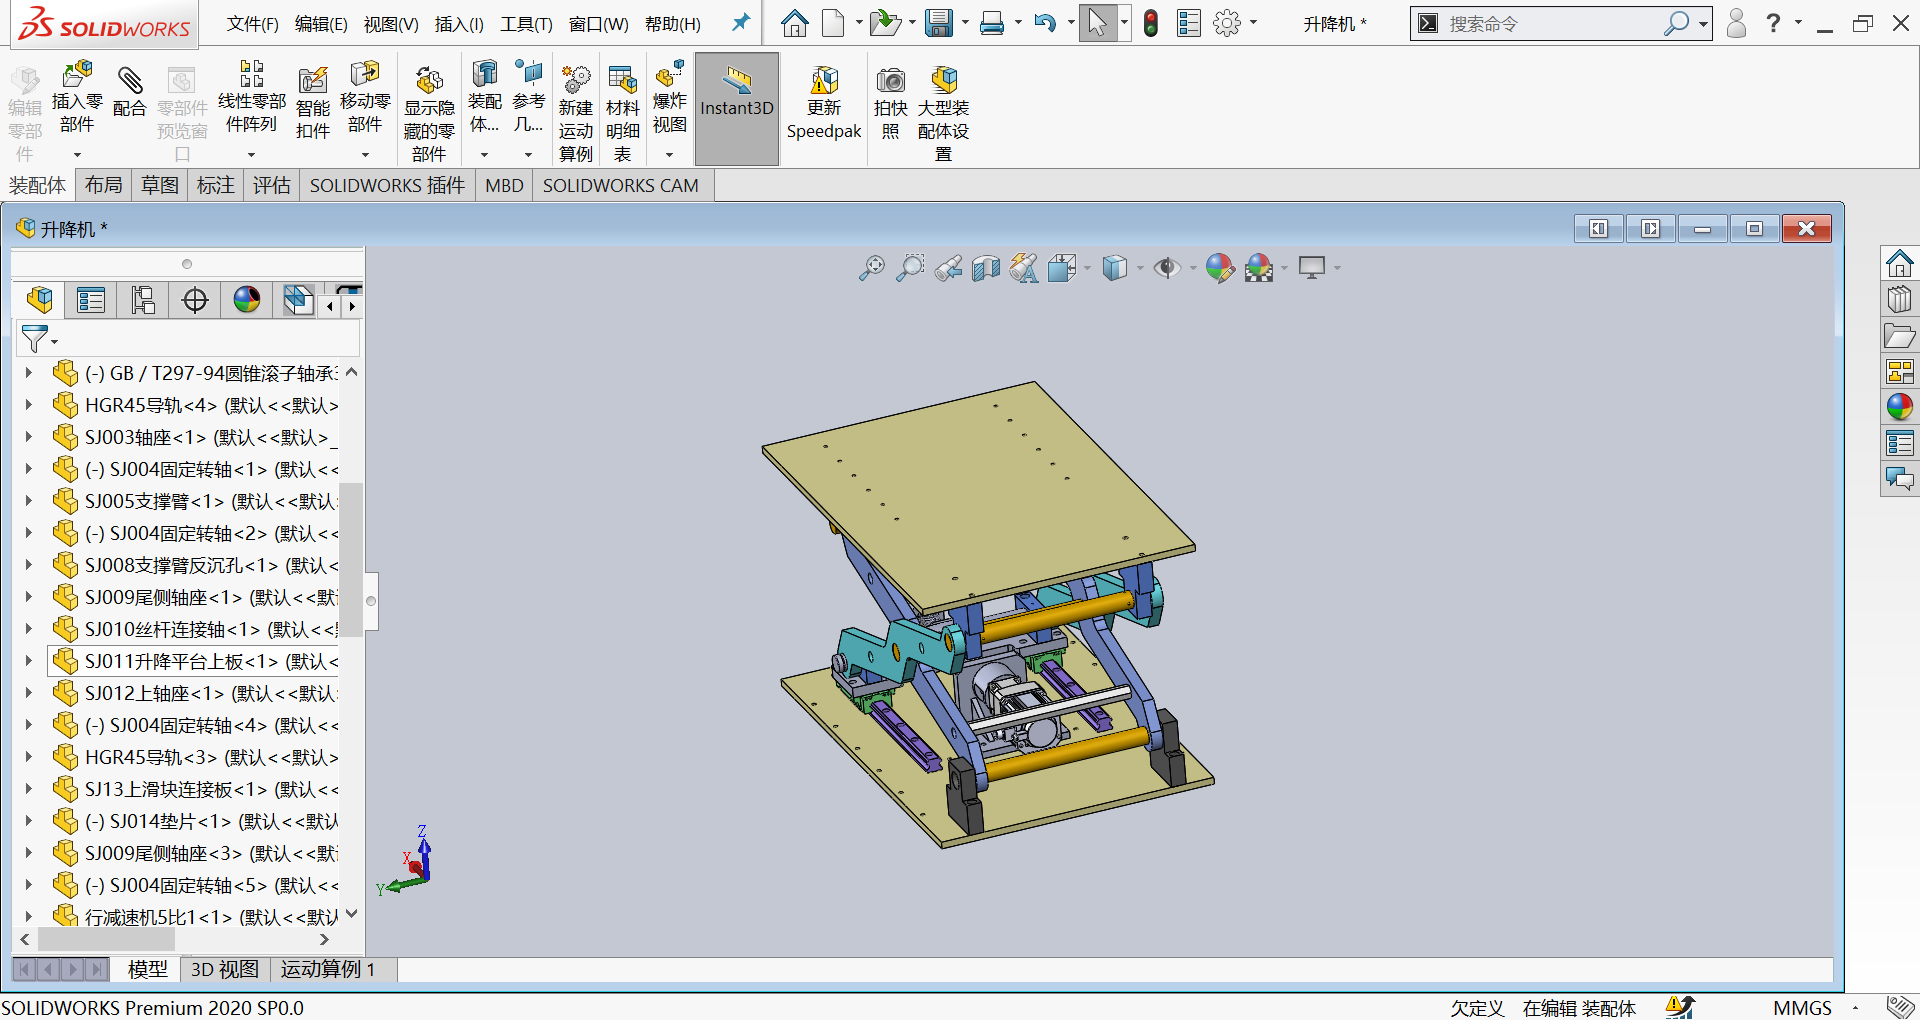Image resolution: width=1920 pixels, height=1020 pixels.
Task: Pin the menu bar
Action: [741, 23]
